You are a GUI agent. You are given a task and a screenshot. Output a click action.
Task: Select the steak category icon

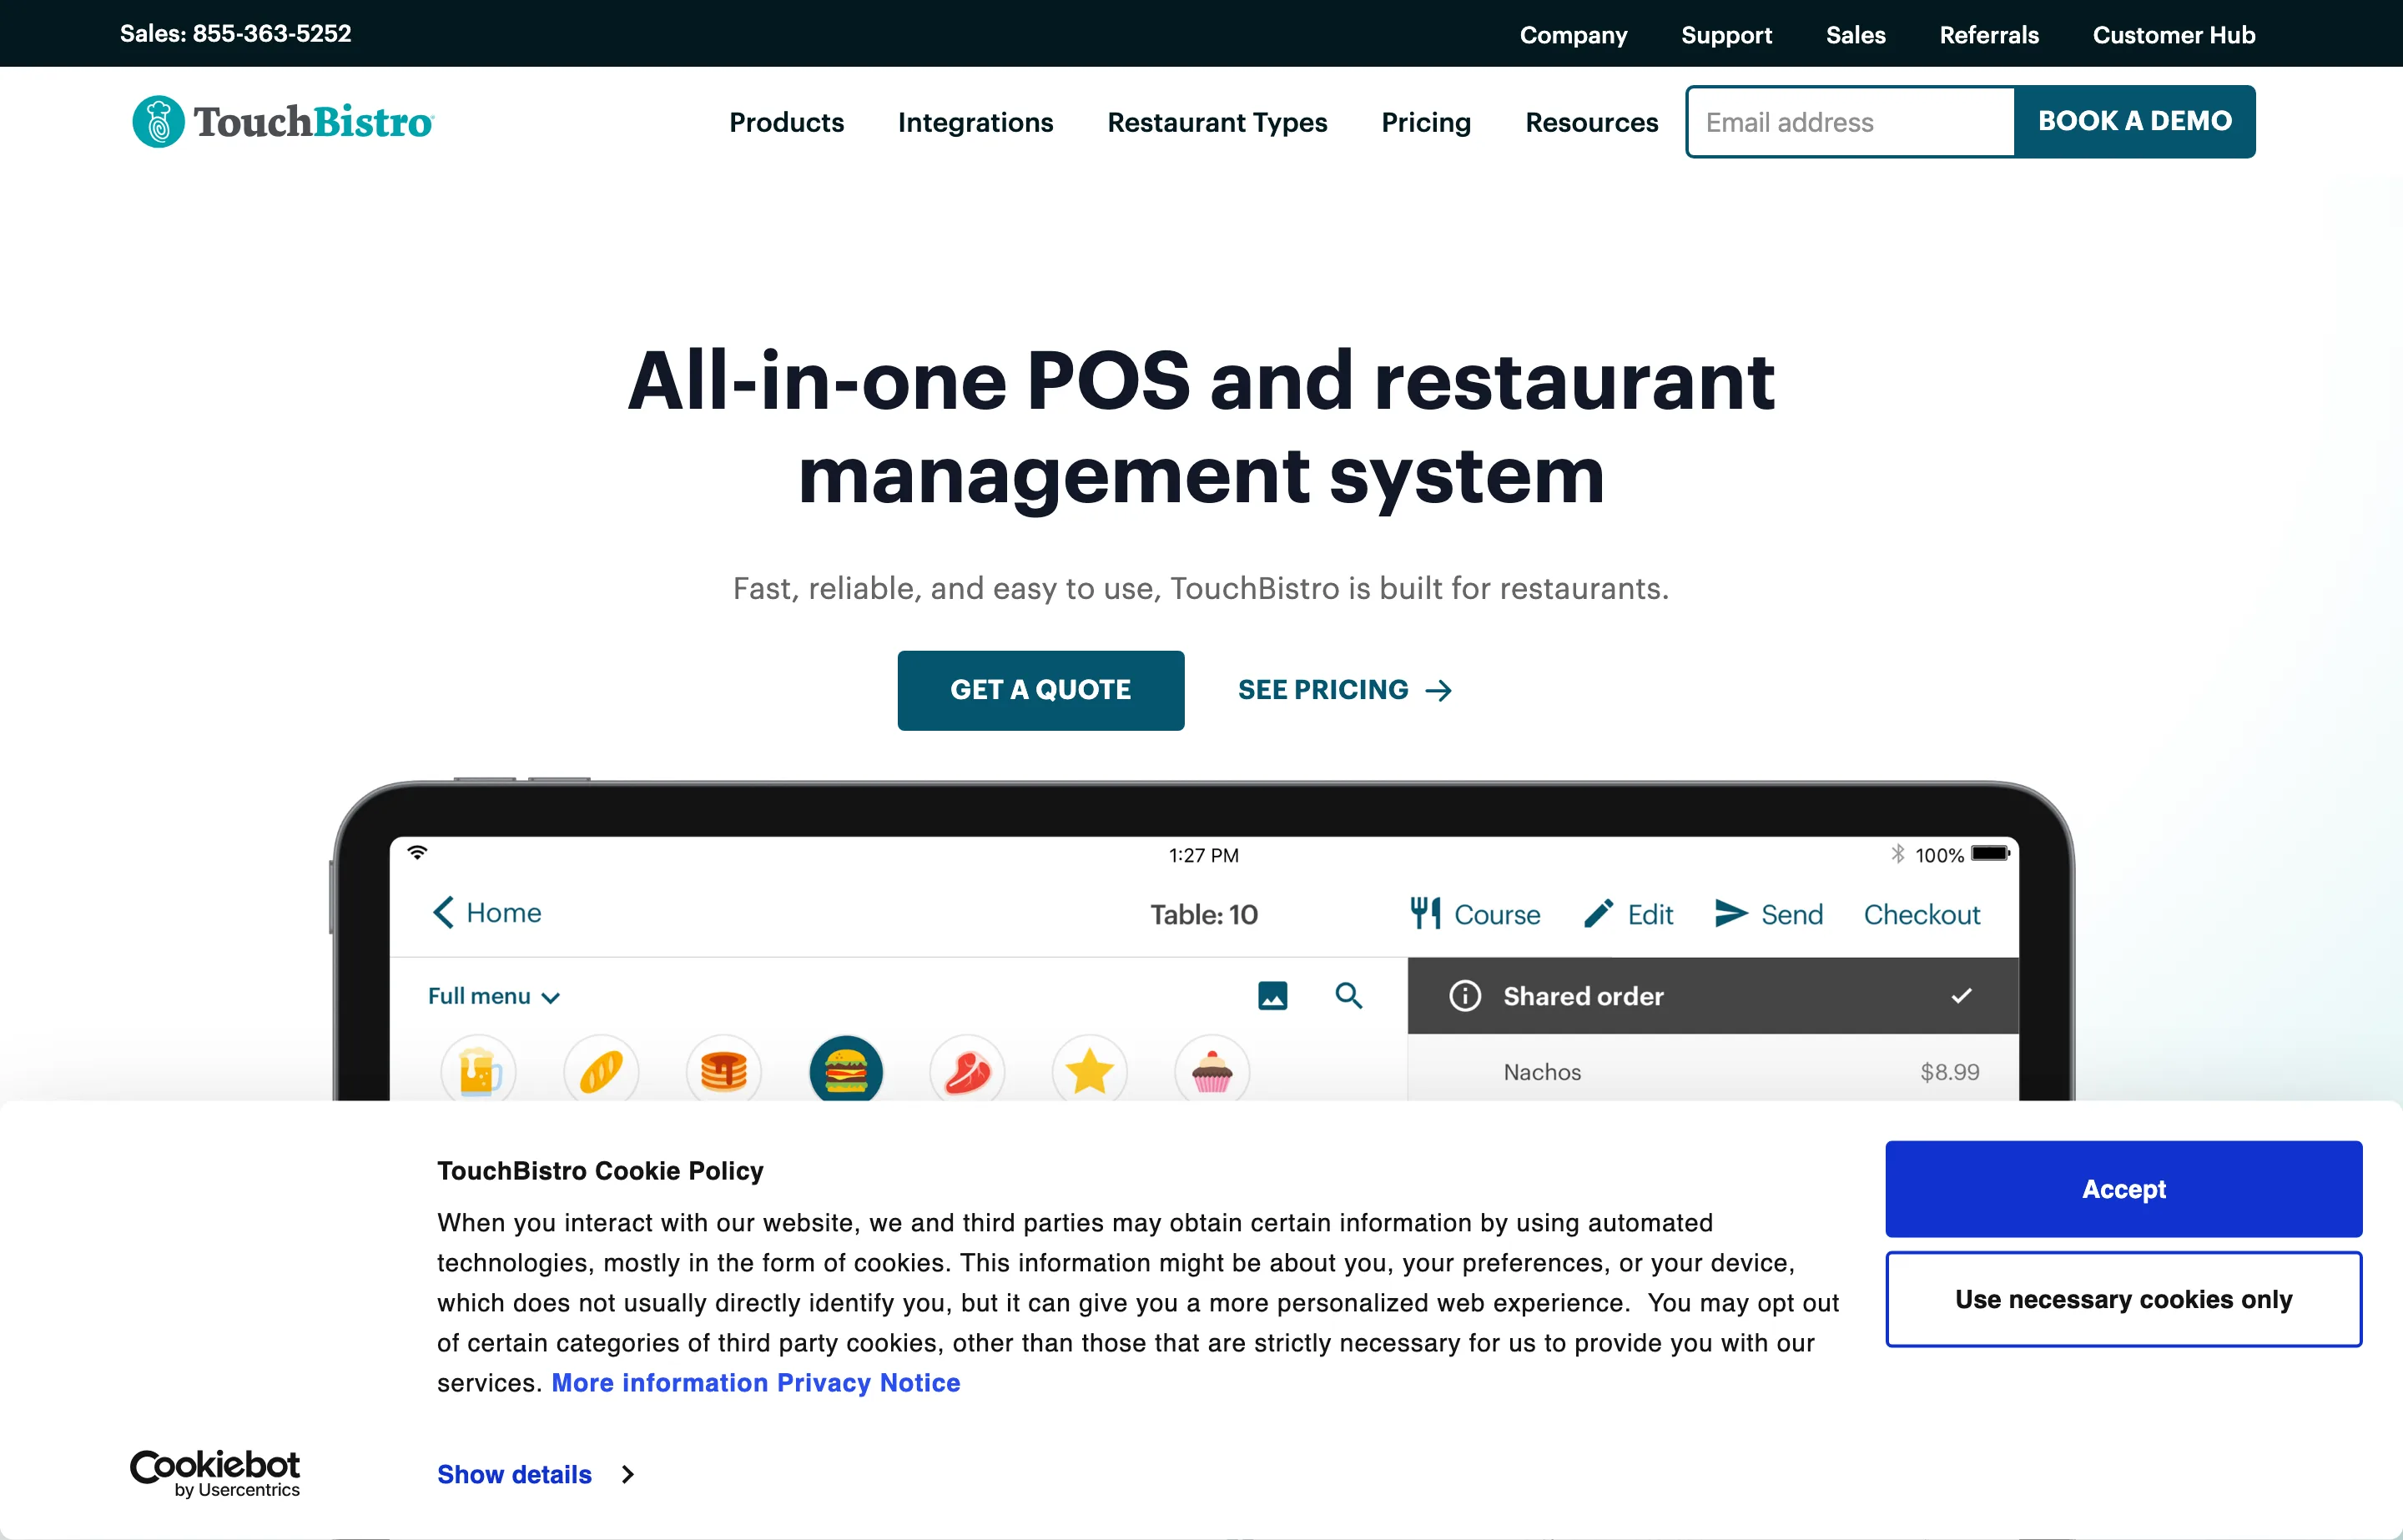coord(968,1071)
